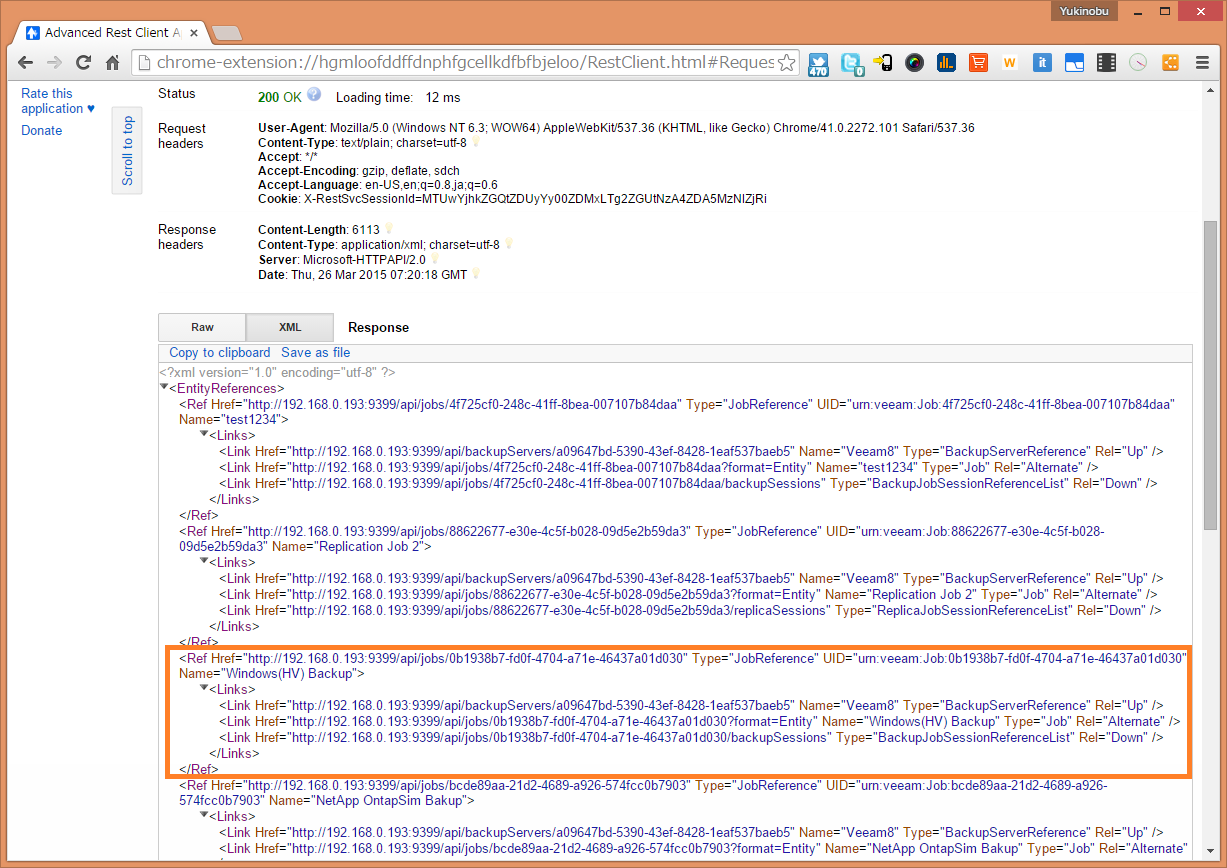
Task: Click the film strip extension icon
Action: tap(1106, 63)
